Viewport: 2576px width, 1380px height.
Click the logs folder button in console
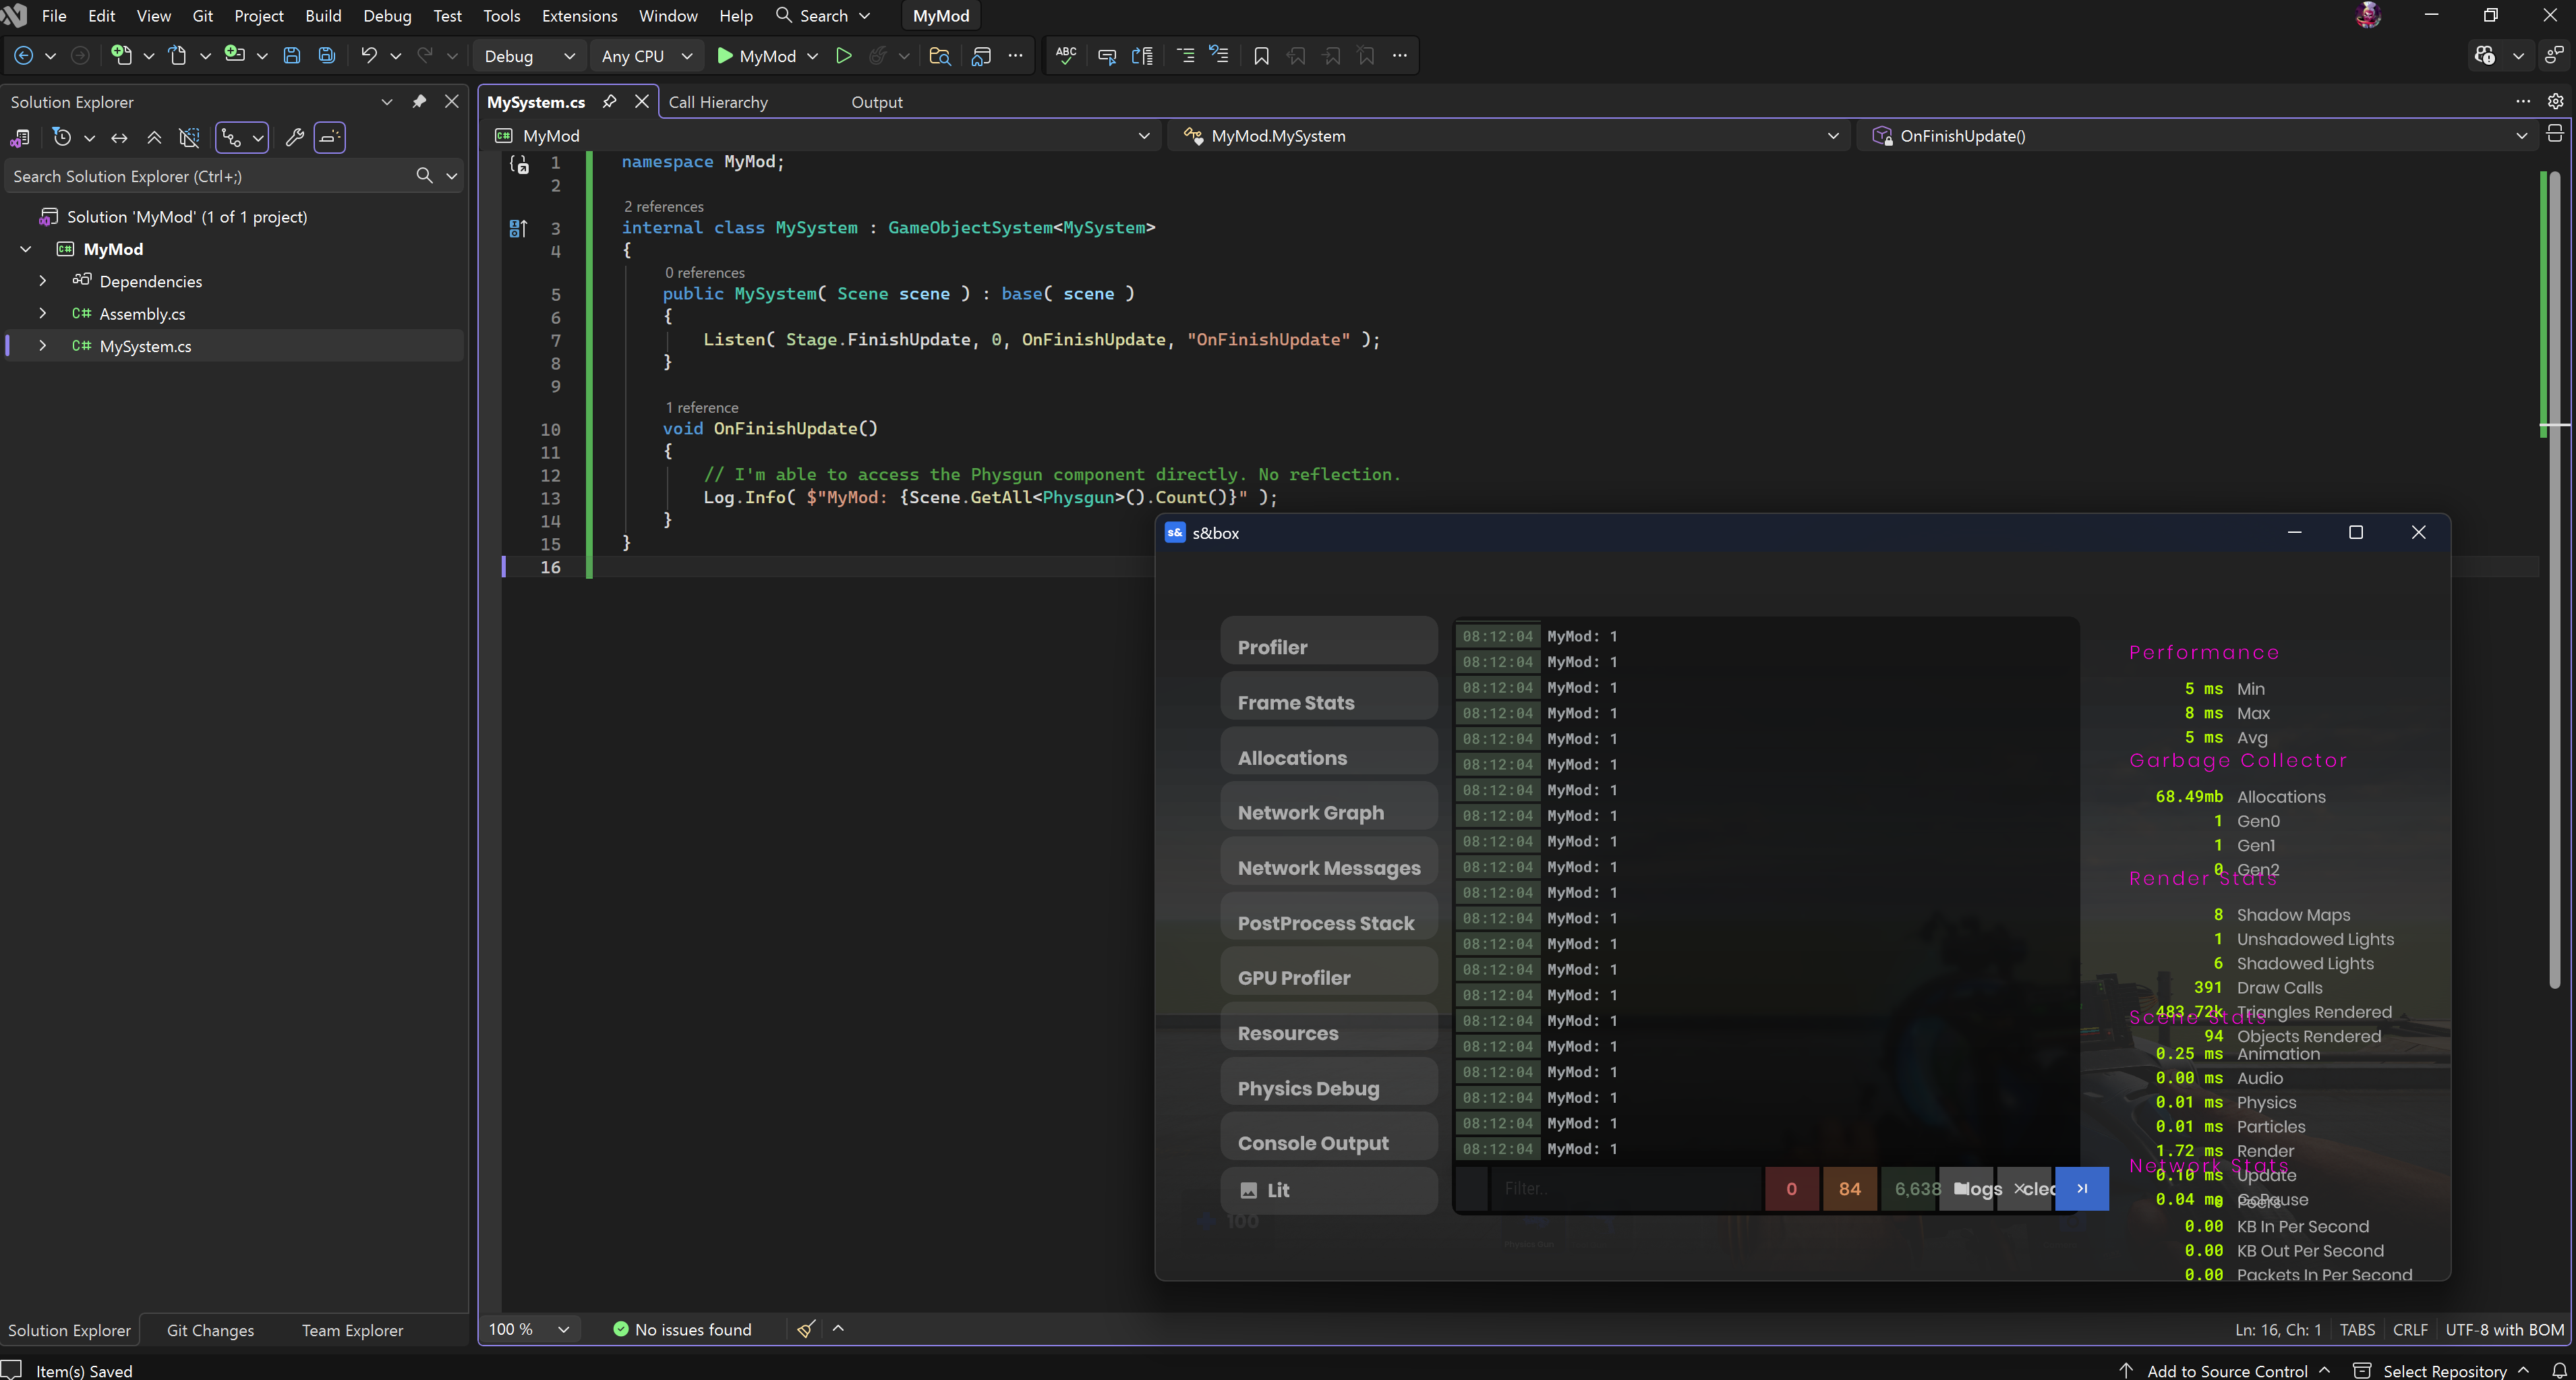[x=1967, y=1188]
